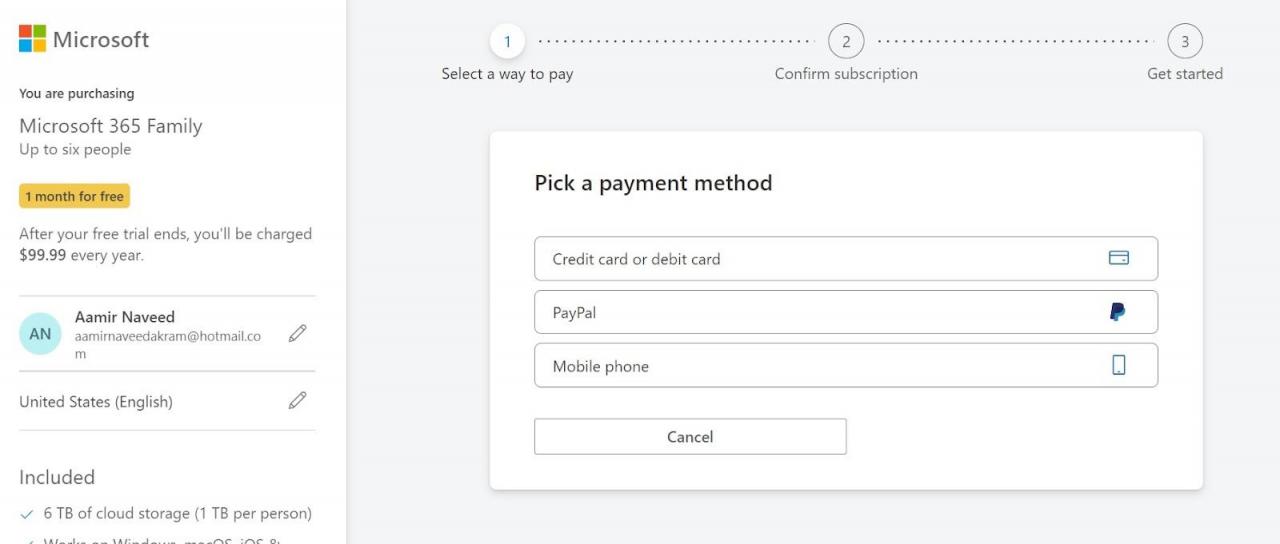The height and width of the screenshot is (544, 1280).
Task: Click step 1 circle in progress tracker
Action: point(507,41)
